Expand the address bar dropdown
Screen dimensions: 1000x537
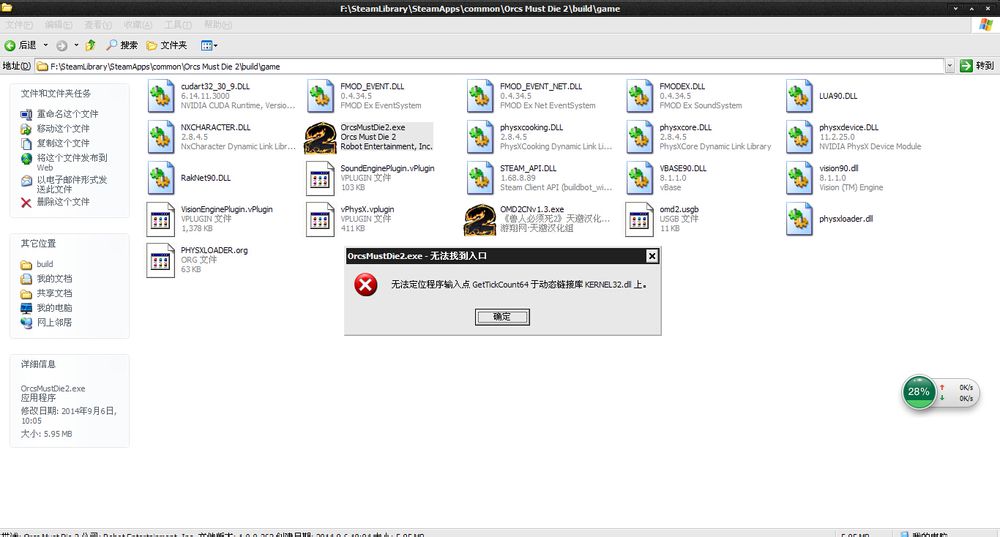950,66
